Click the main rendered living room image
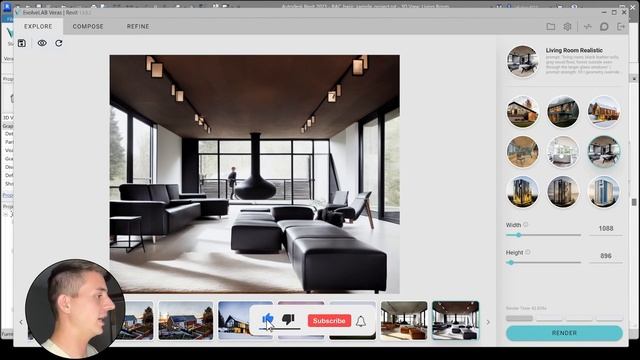The width and height of the screenshot is (640, 360). tap(255, 174)
